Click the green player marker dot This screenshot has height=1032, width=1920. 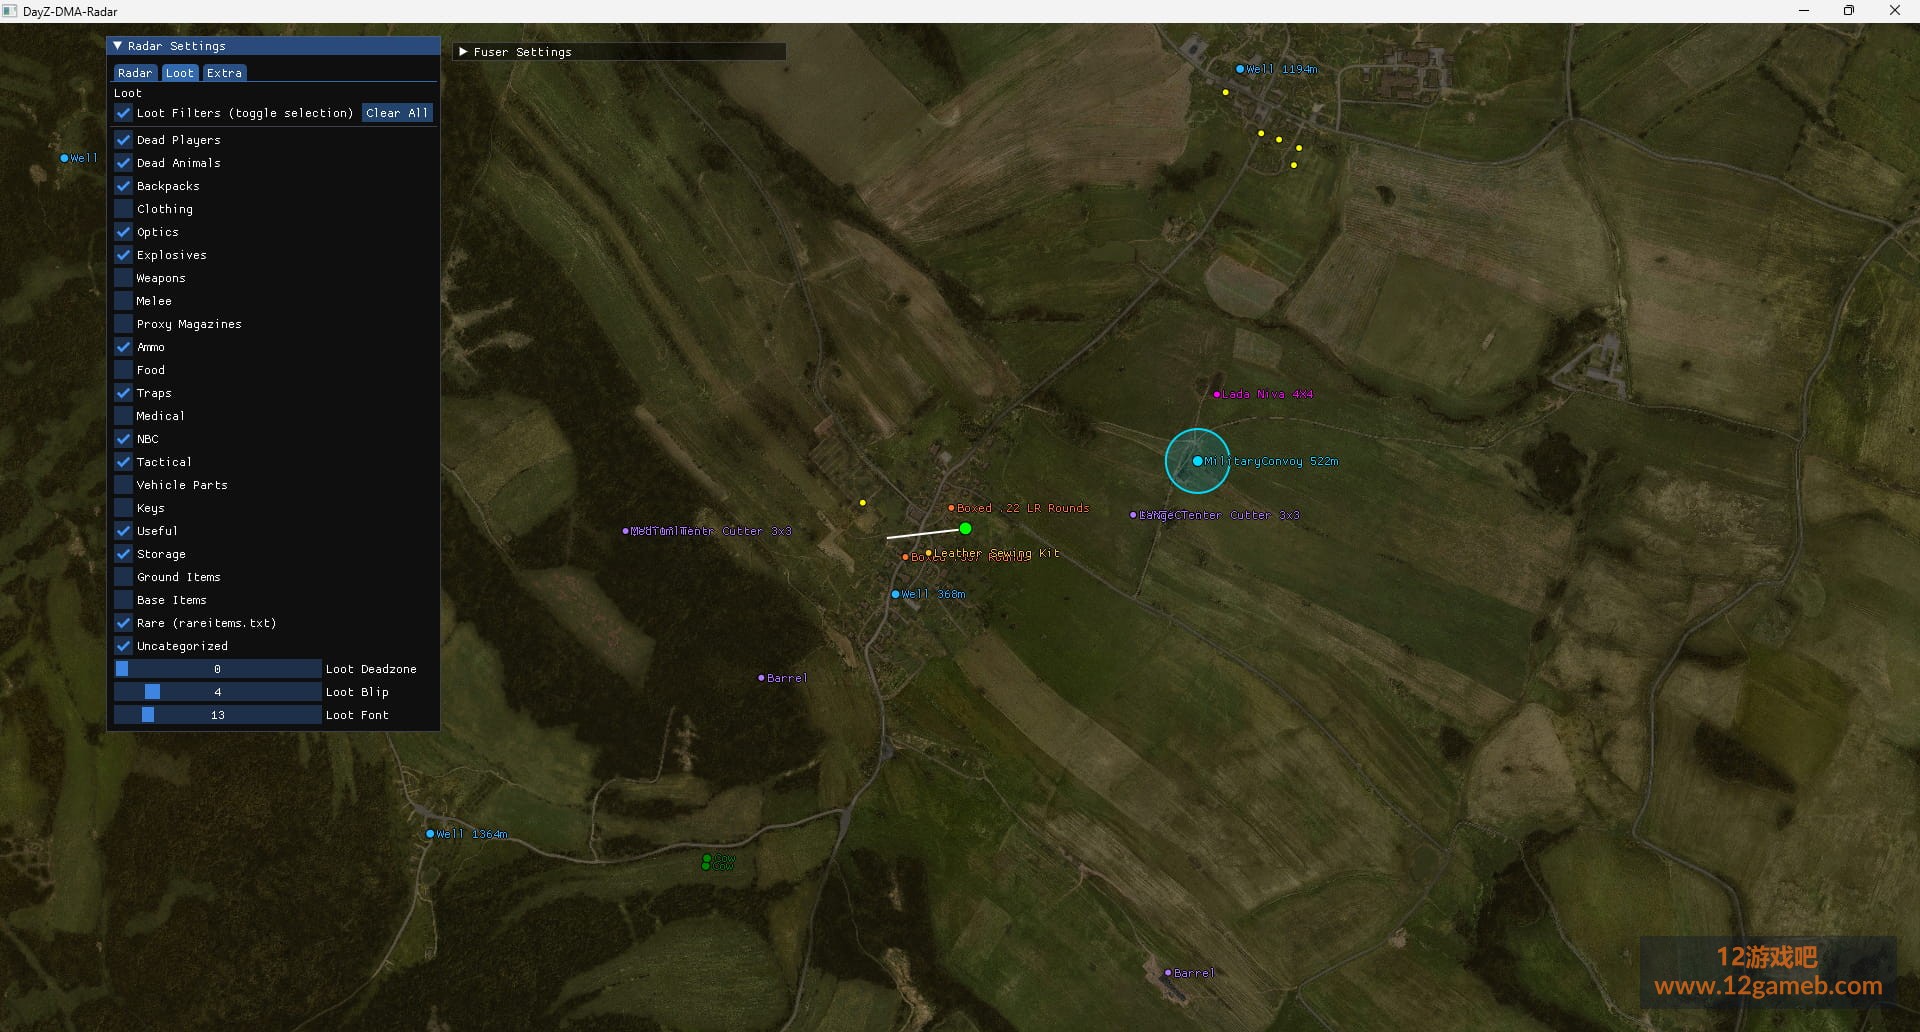[965, 528]
